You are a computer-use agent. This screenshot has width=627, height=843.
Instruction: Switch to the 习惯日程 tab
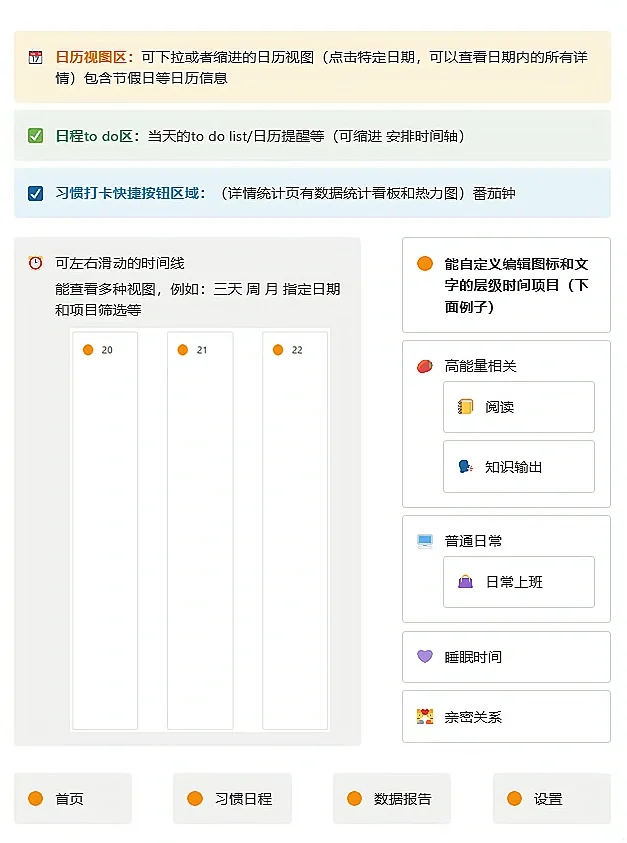[x=232, y=798]
